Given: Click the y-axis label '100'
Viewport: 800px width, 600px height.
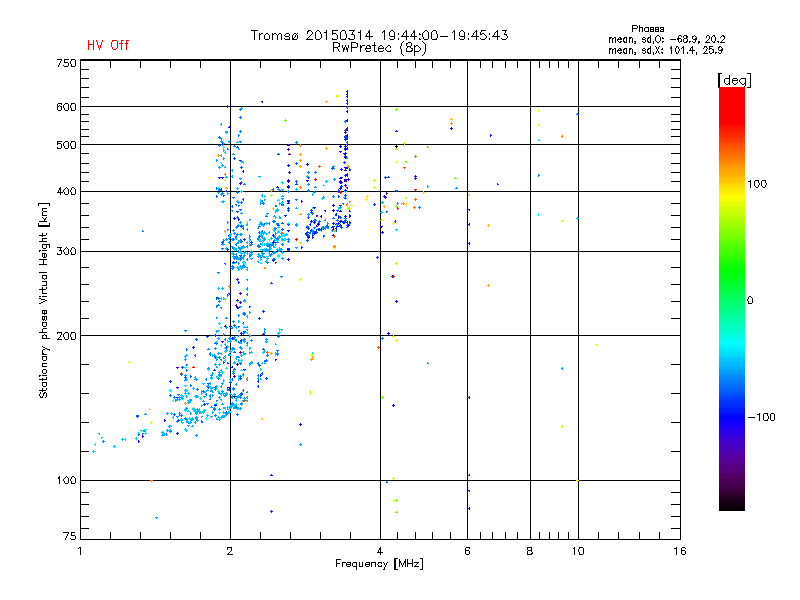Looking at the screenshot, I should [66, 481].
